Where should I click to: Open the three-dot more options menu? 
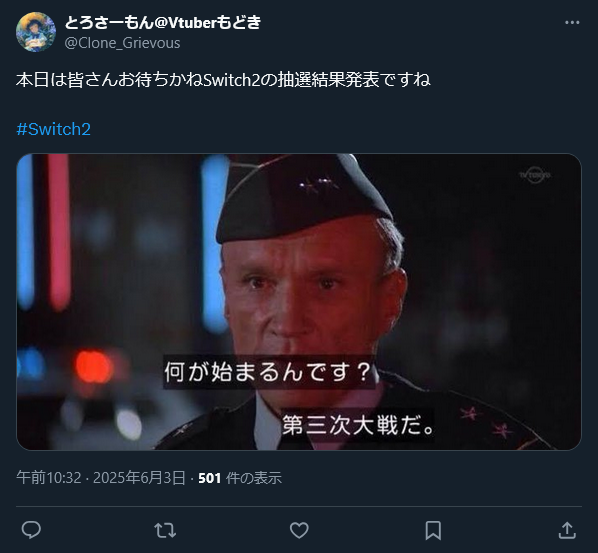point(572,23)
